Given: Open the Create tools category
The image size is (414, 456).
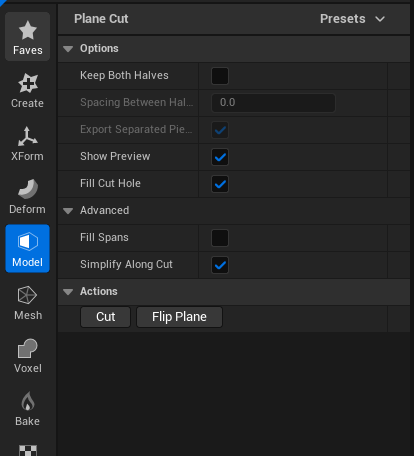Looking at the screenshot, I should click(x=28, y=90).
